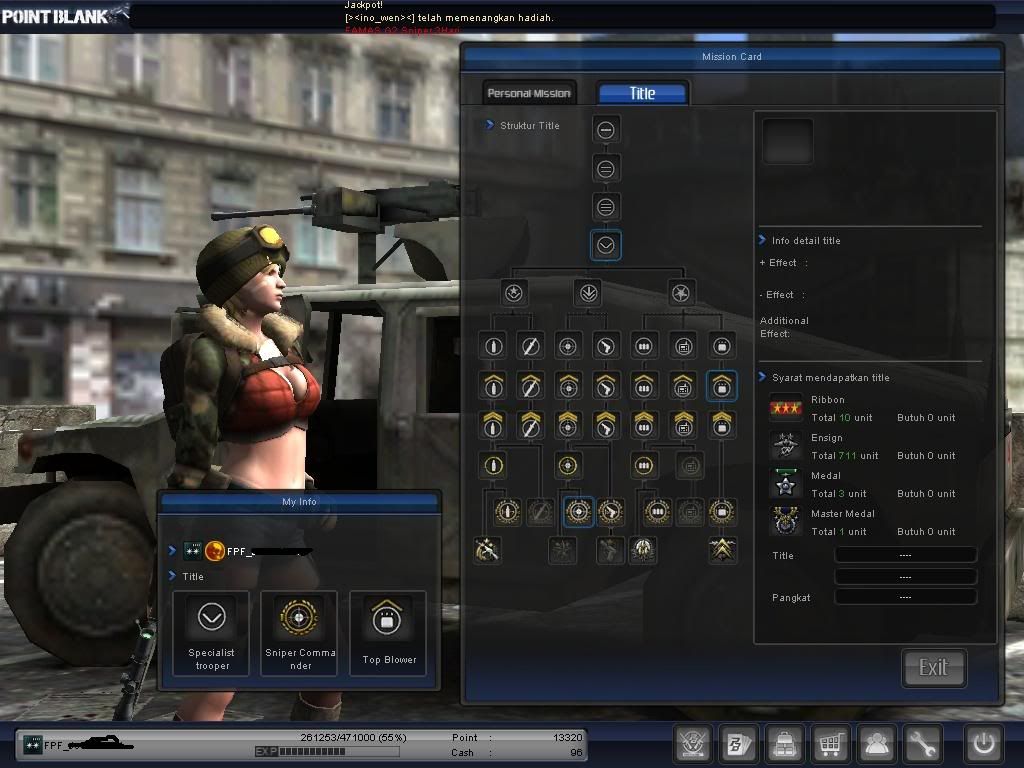Click the Struktur Title heading arrow
Screen dimensions: 1024x768
click(490, 125)
